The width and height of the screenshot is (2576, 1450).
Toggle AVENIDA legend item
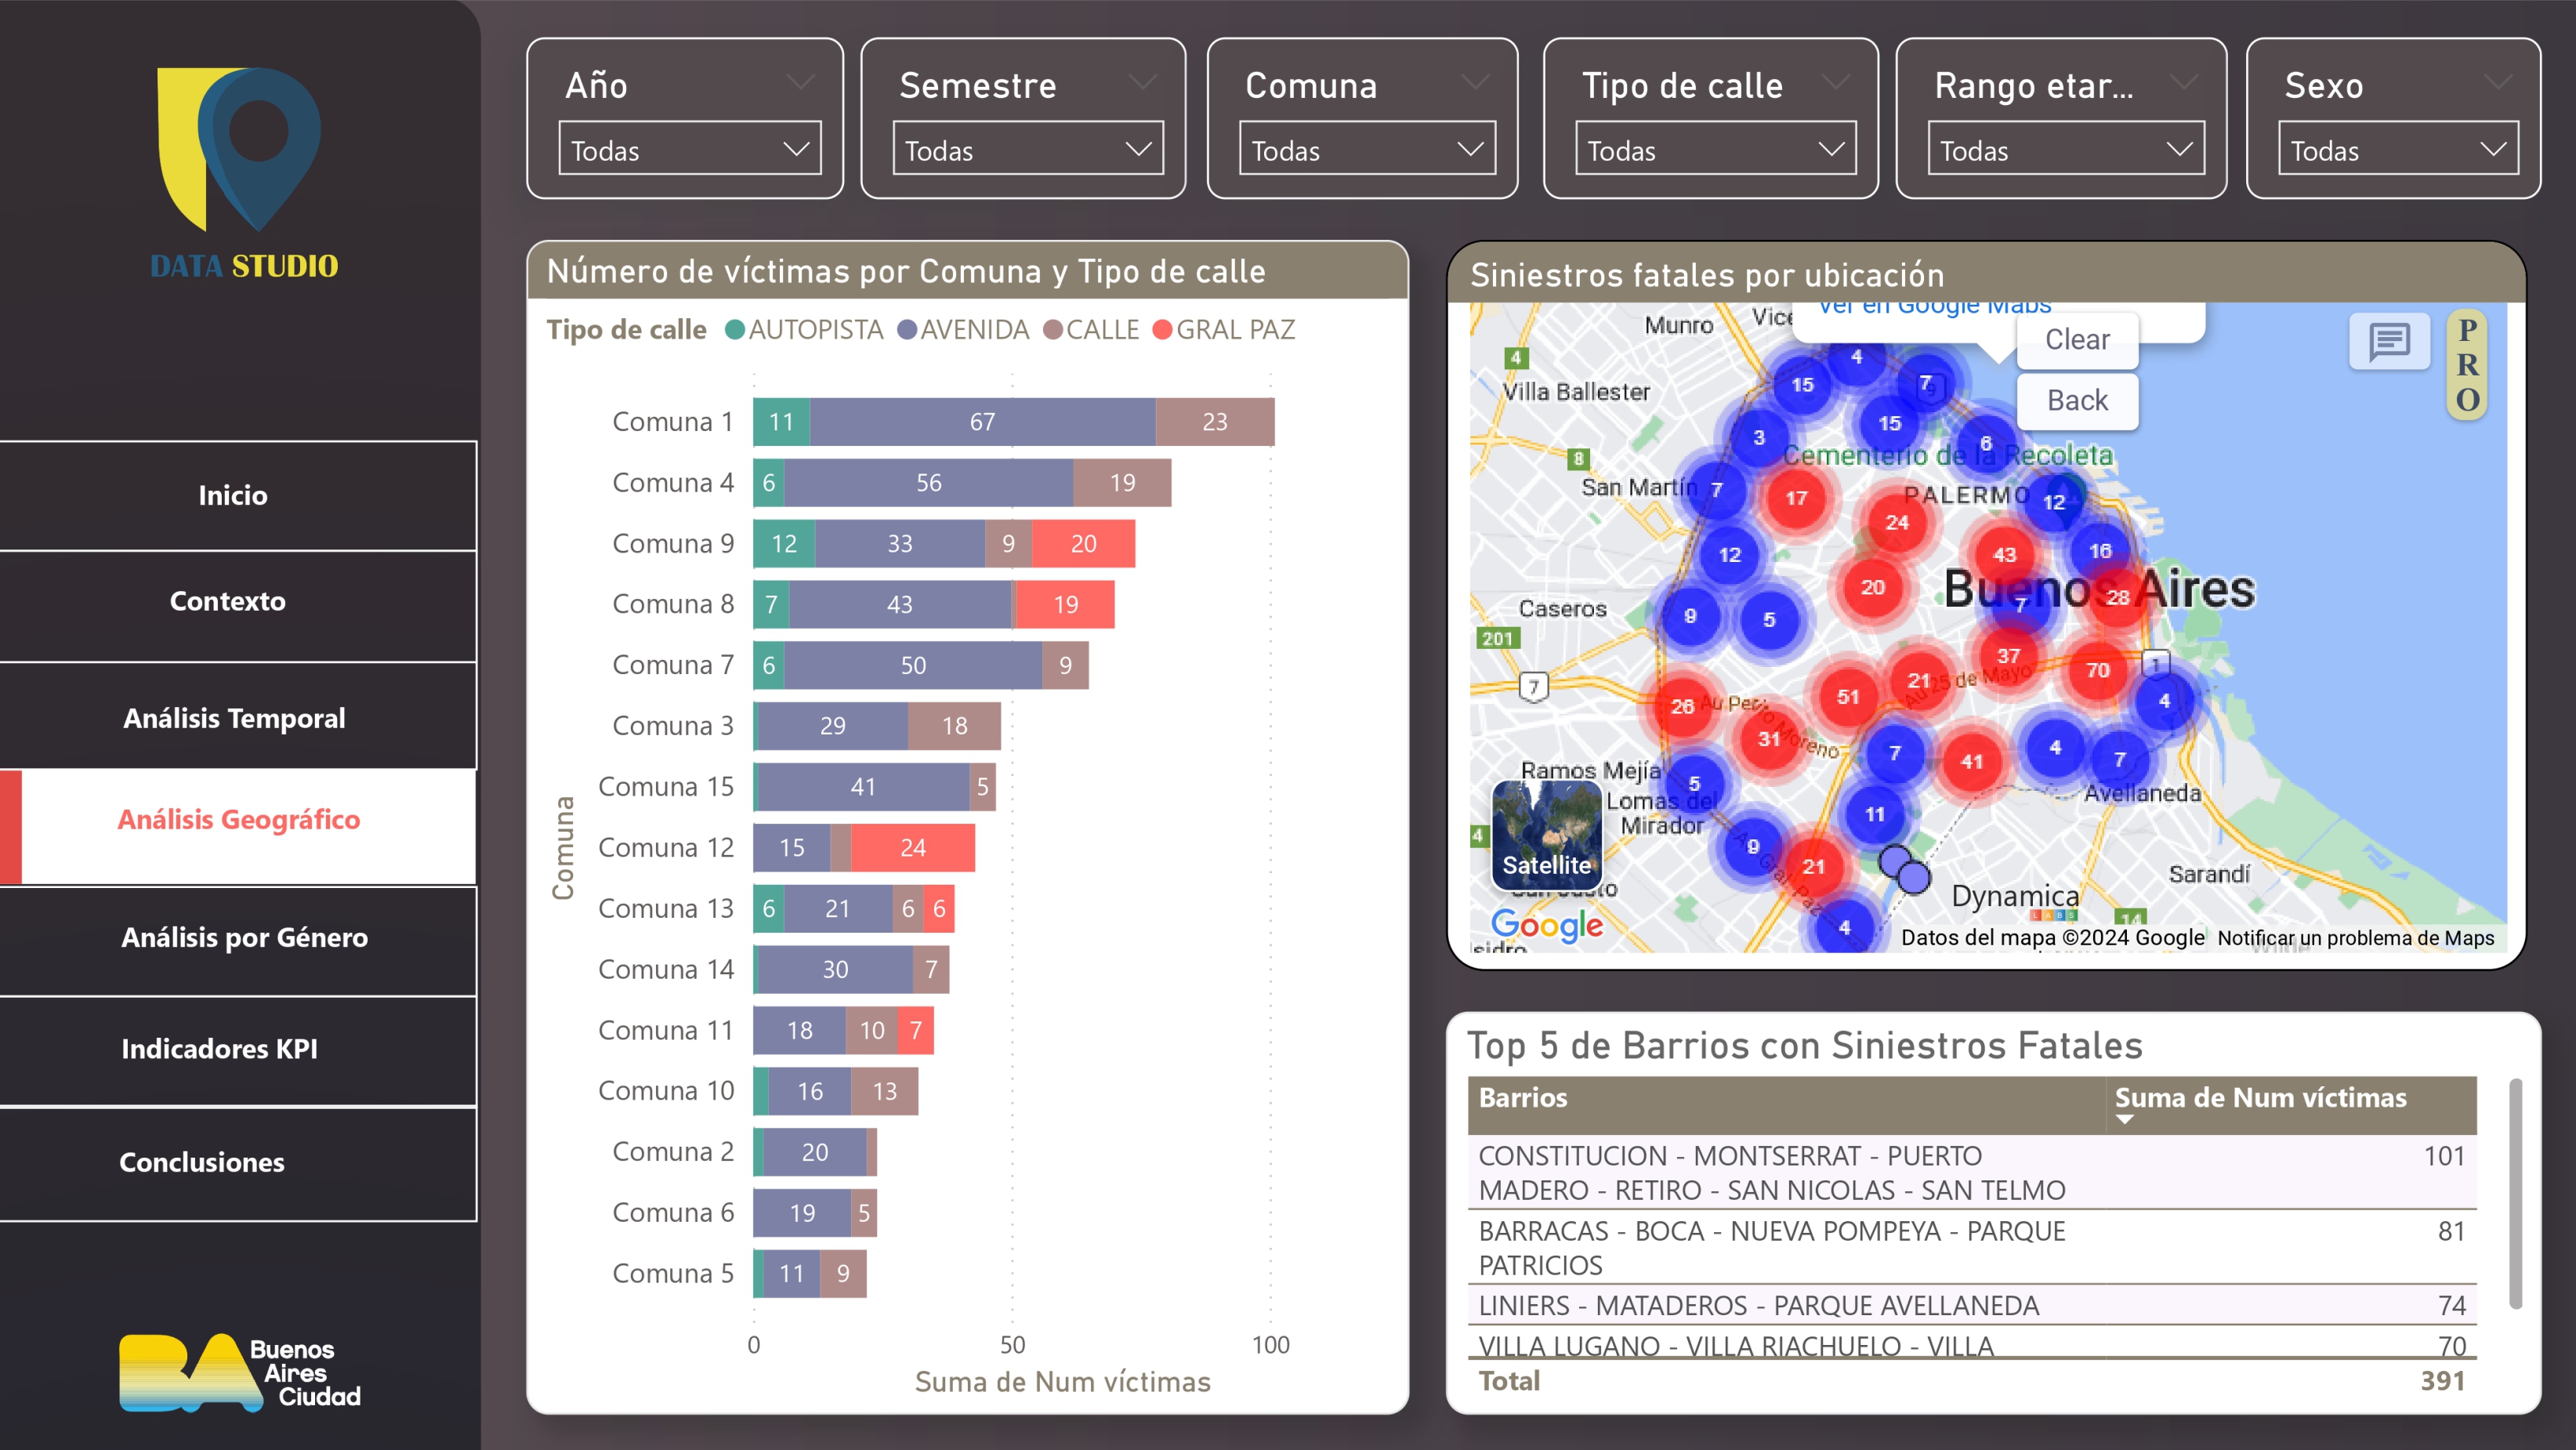[x=963, y=330]
